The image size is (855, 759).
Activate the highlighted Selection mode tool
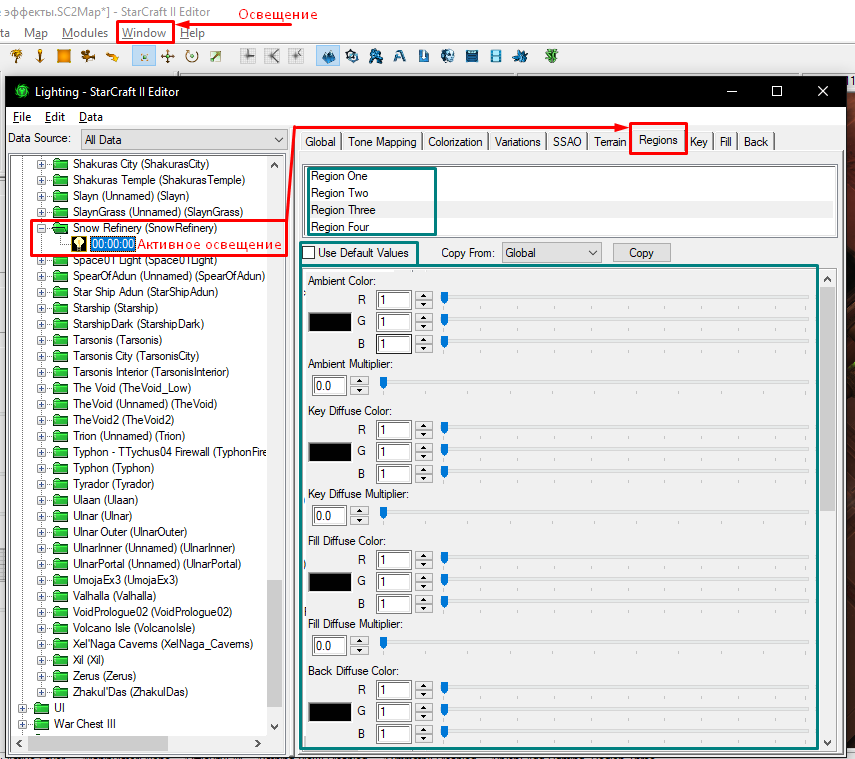point(144,56)
